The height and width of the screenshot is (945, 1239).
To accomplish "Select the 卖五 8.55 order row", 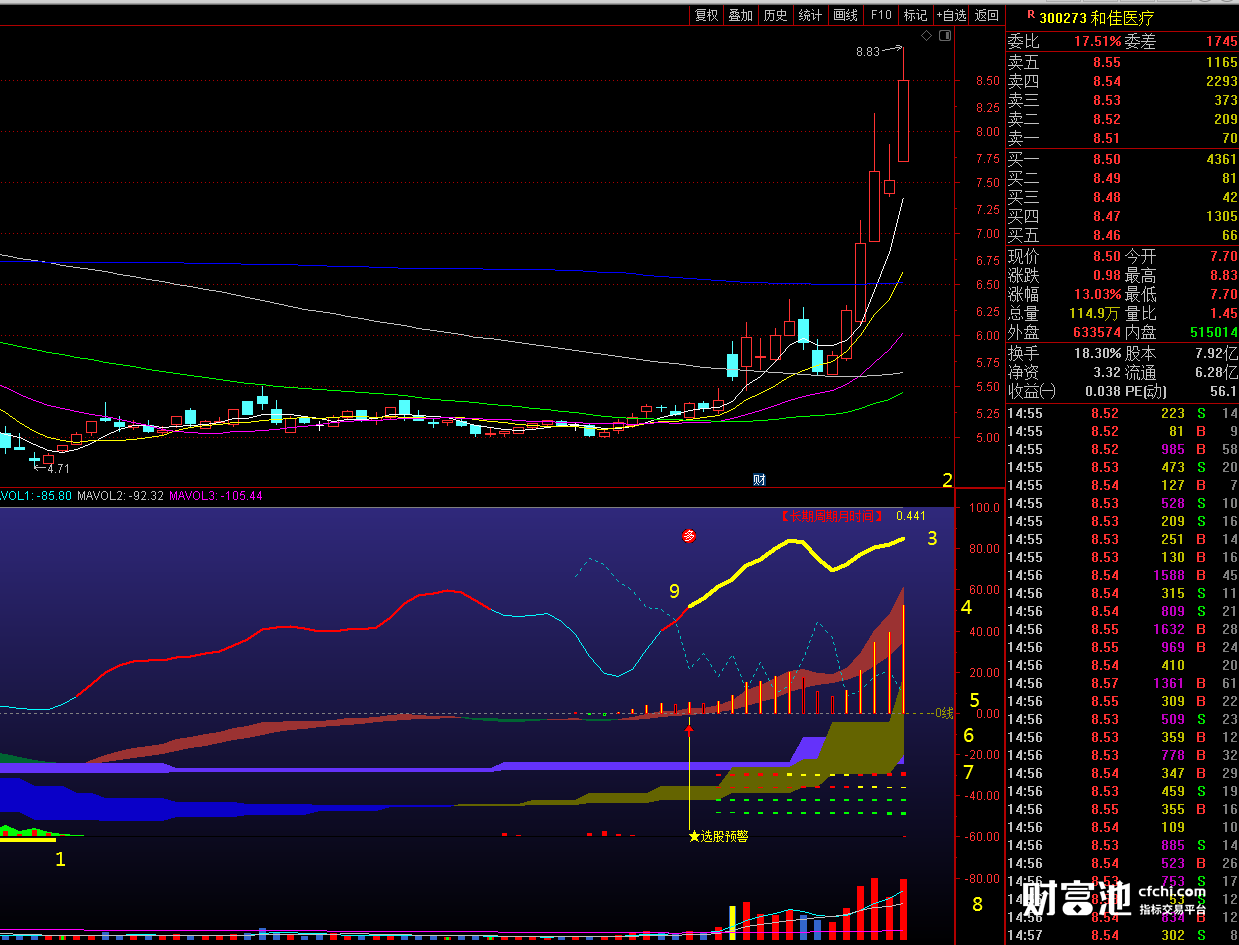I will 1122,62.
